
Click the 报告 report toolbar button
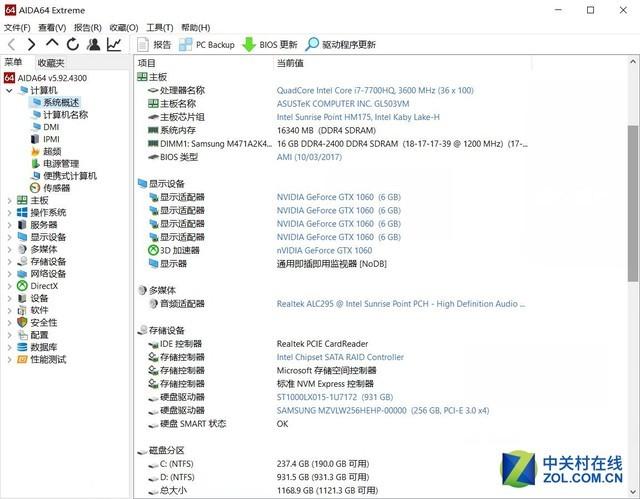154,44
